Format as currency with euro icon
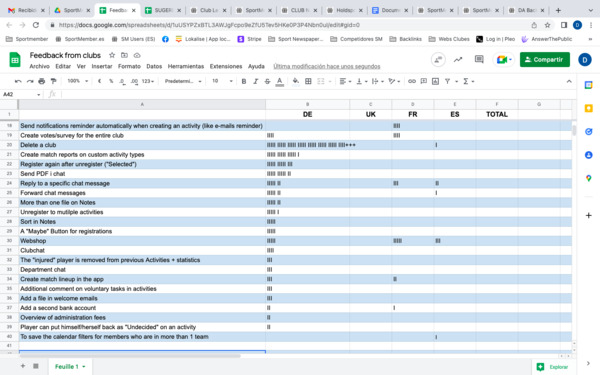 coord(99,81)
